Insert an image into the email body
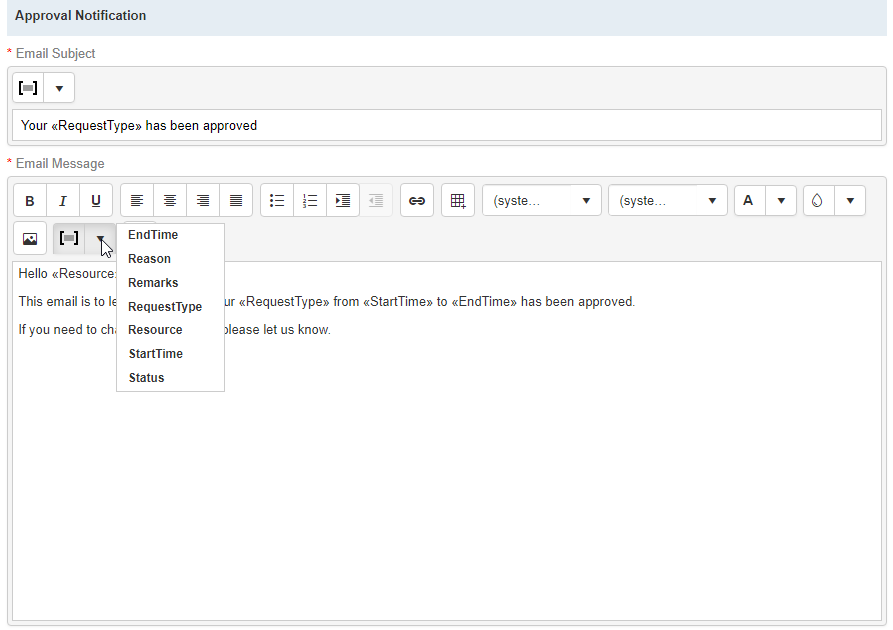893x630 pixels. click(29, 238)
